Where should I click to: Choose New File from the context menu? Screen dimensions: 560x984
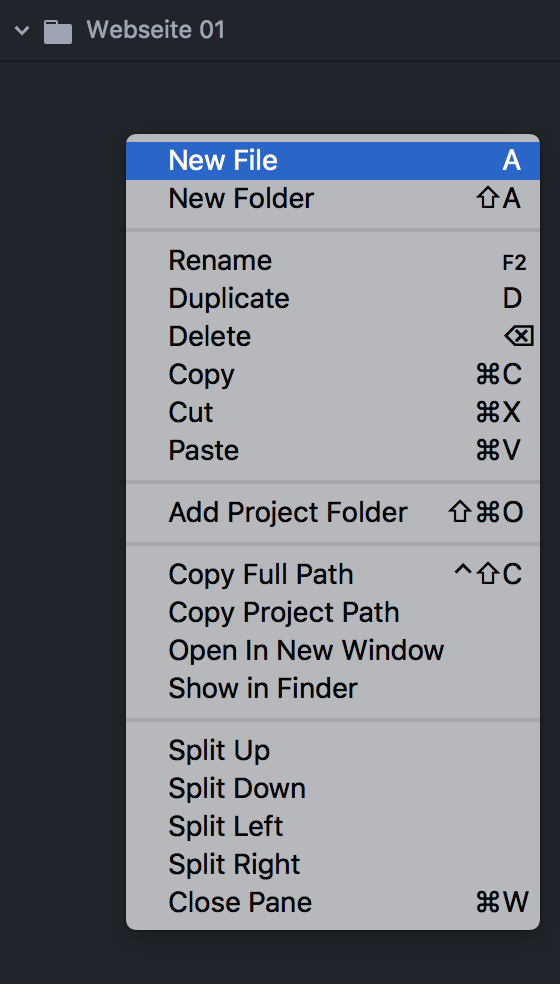[333, 161]
